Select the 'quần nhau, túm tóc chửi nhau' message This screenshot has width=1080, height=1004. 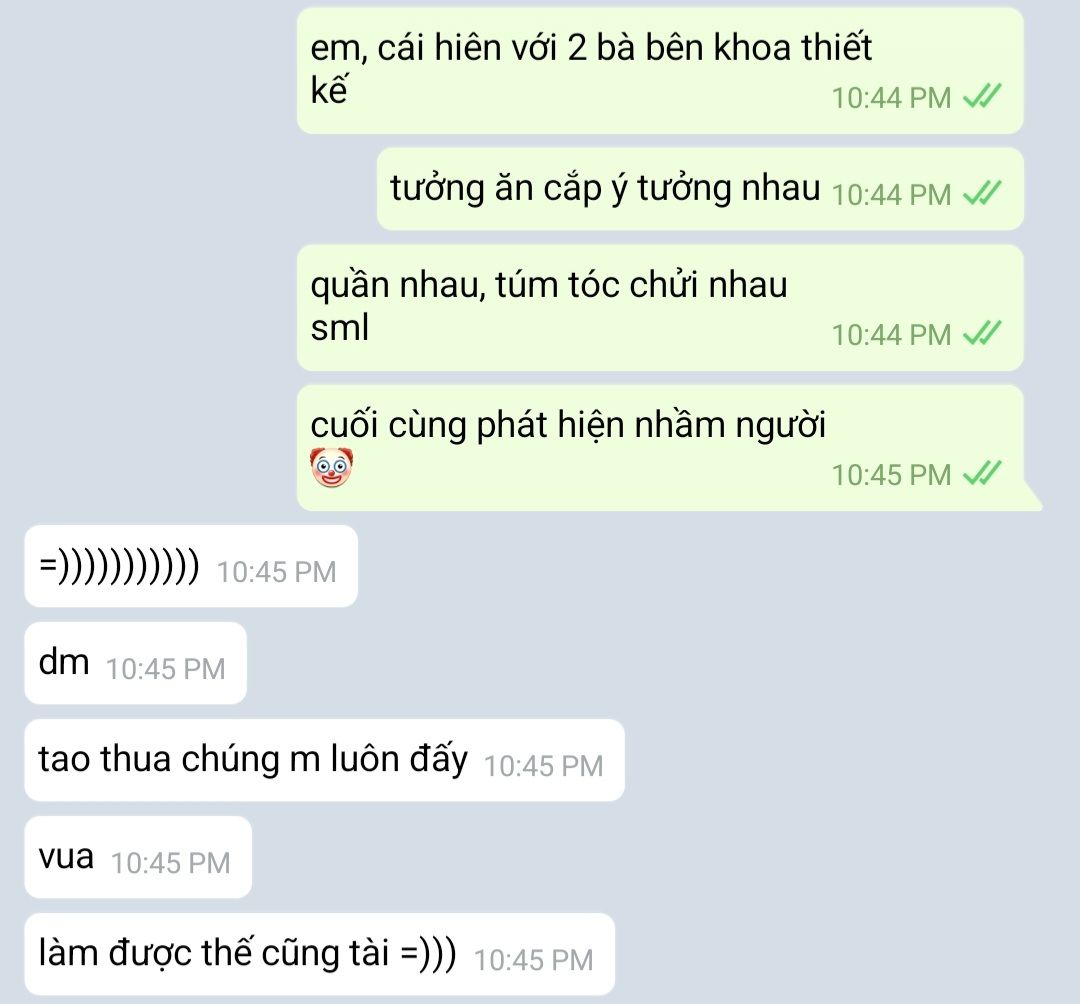pos(660,307)
